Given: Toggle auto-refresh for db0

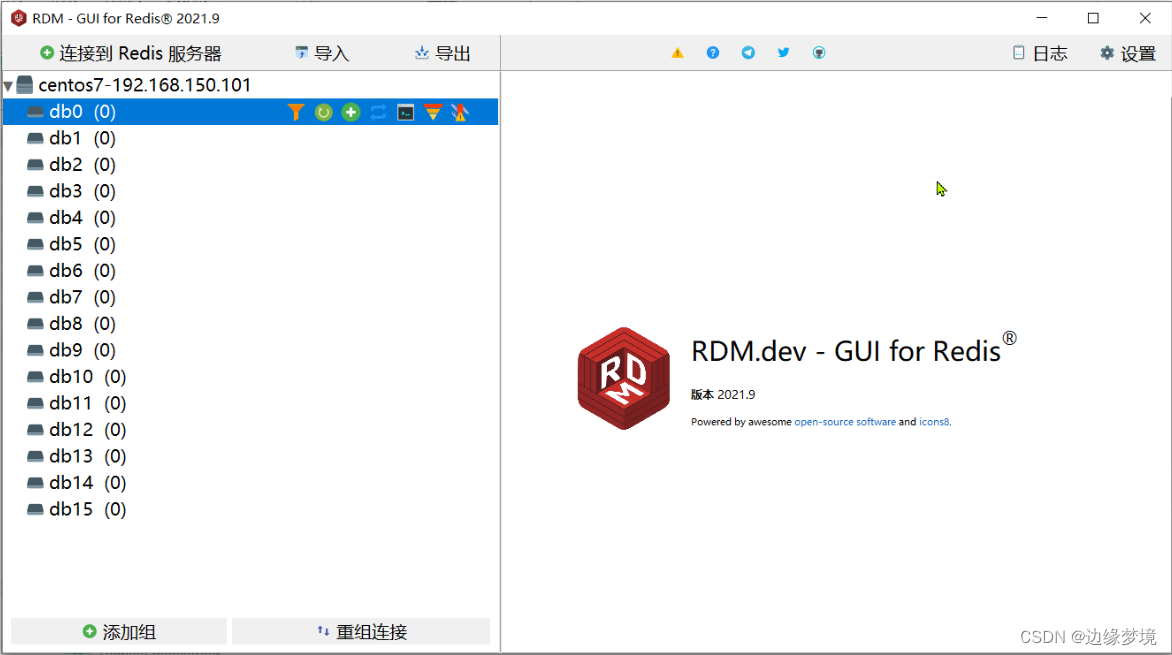Looking at the screenshot, I should pyautogui.click(x=378, y=112).
